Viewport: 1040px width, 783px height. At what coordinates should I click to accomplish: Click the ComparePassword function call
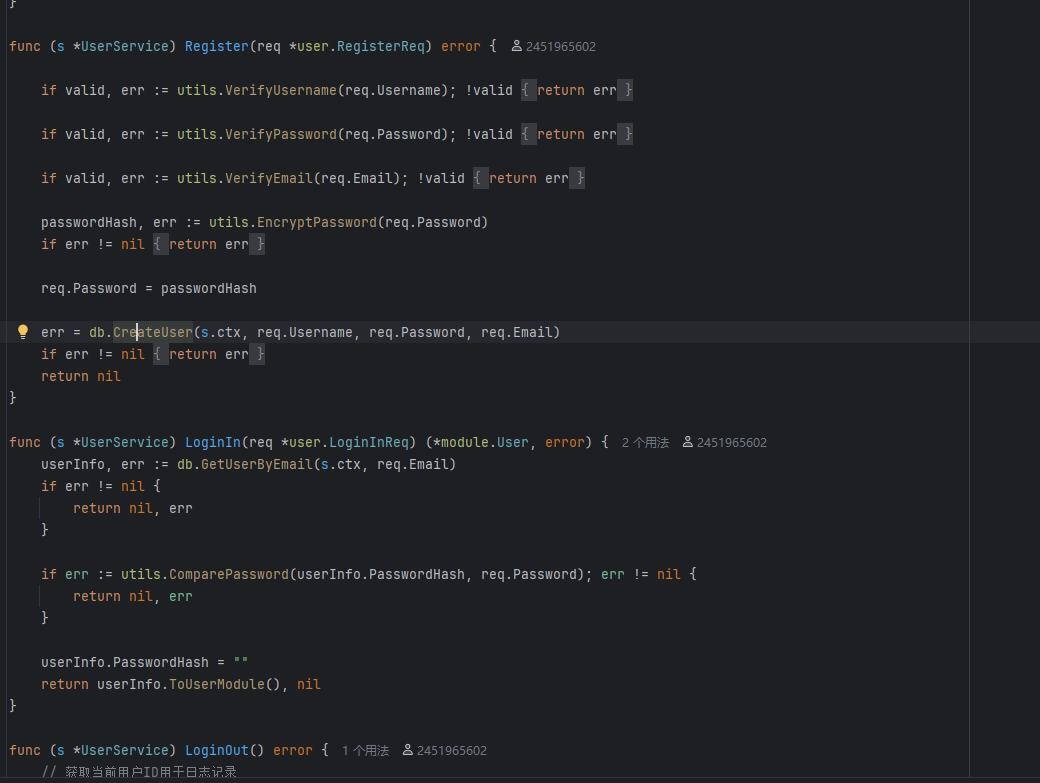[x=229, y=574]
